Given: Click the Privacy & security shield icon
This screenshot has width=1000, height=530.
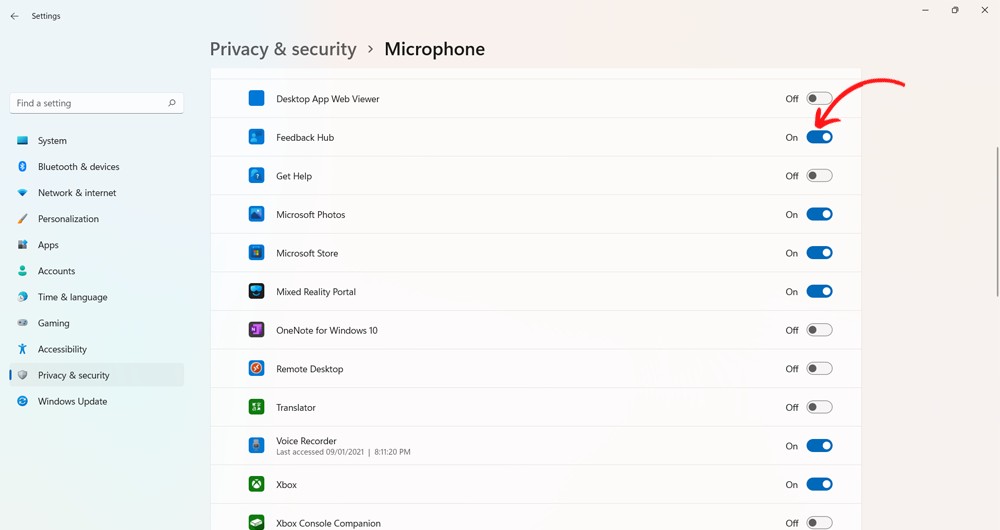Looking at the screenshot, I should 22,375.
